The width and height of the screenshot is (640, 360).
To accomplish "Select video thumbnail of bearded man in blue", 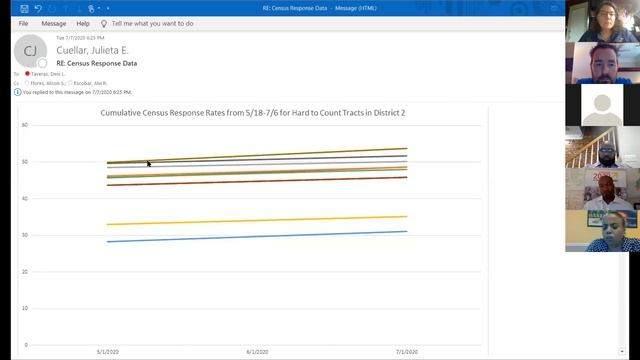I will 602,63.
